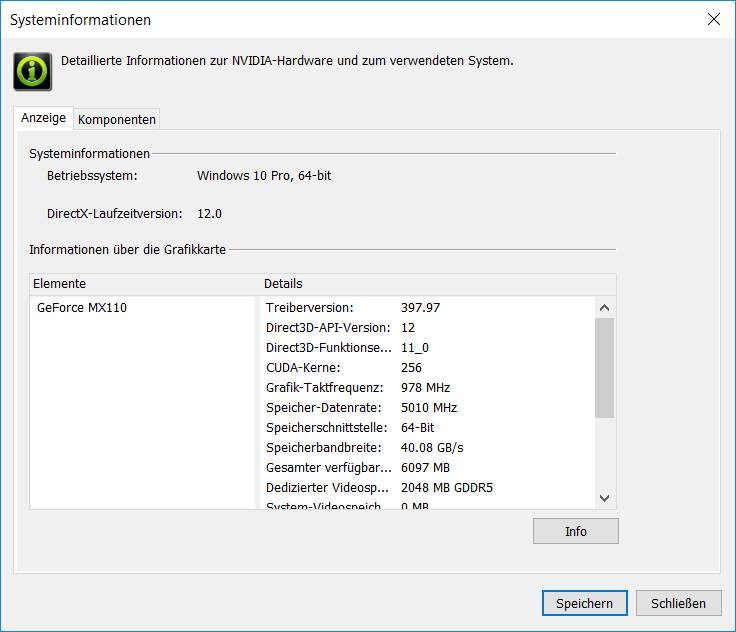This screenshot has height=632, width=736.
Task: Select the Anzeige tab
Action: click(43, 117)
